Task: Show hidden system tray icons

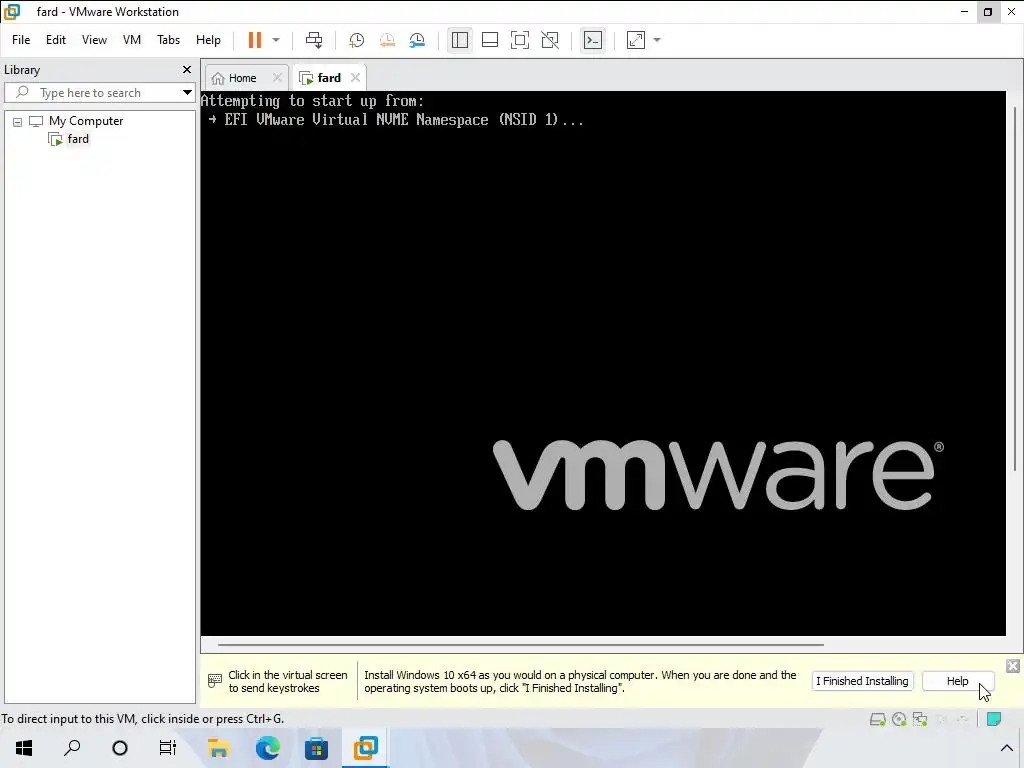Action: [1006, 748]
